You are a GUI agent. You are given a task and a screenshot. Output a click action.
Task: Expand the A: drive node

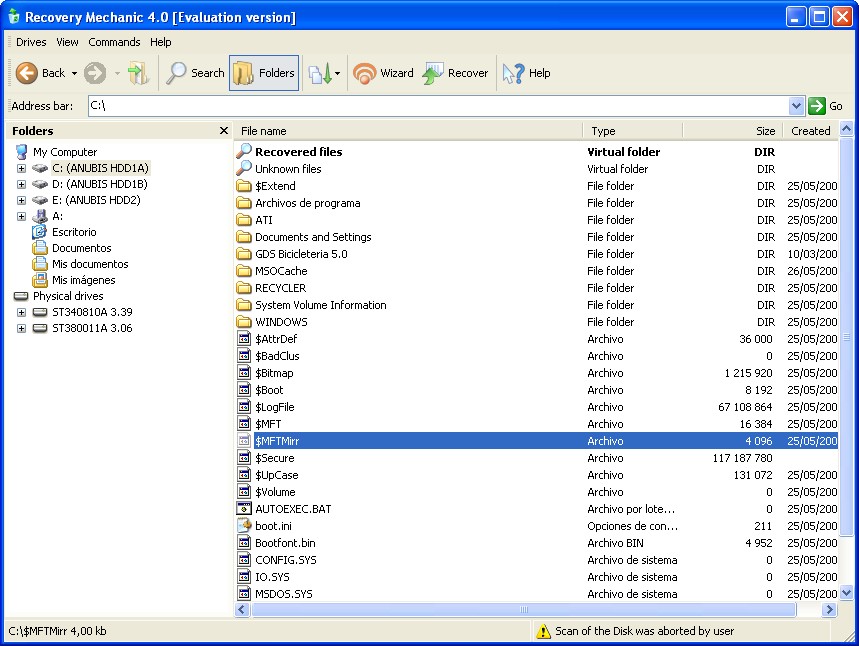coord(21,216)
